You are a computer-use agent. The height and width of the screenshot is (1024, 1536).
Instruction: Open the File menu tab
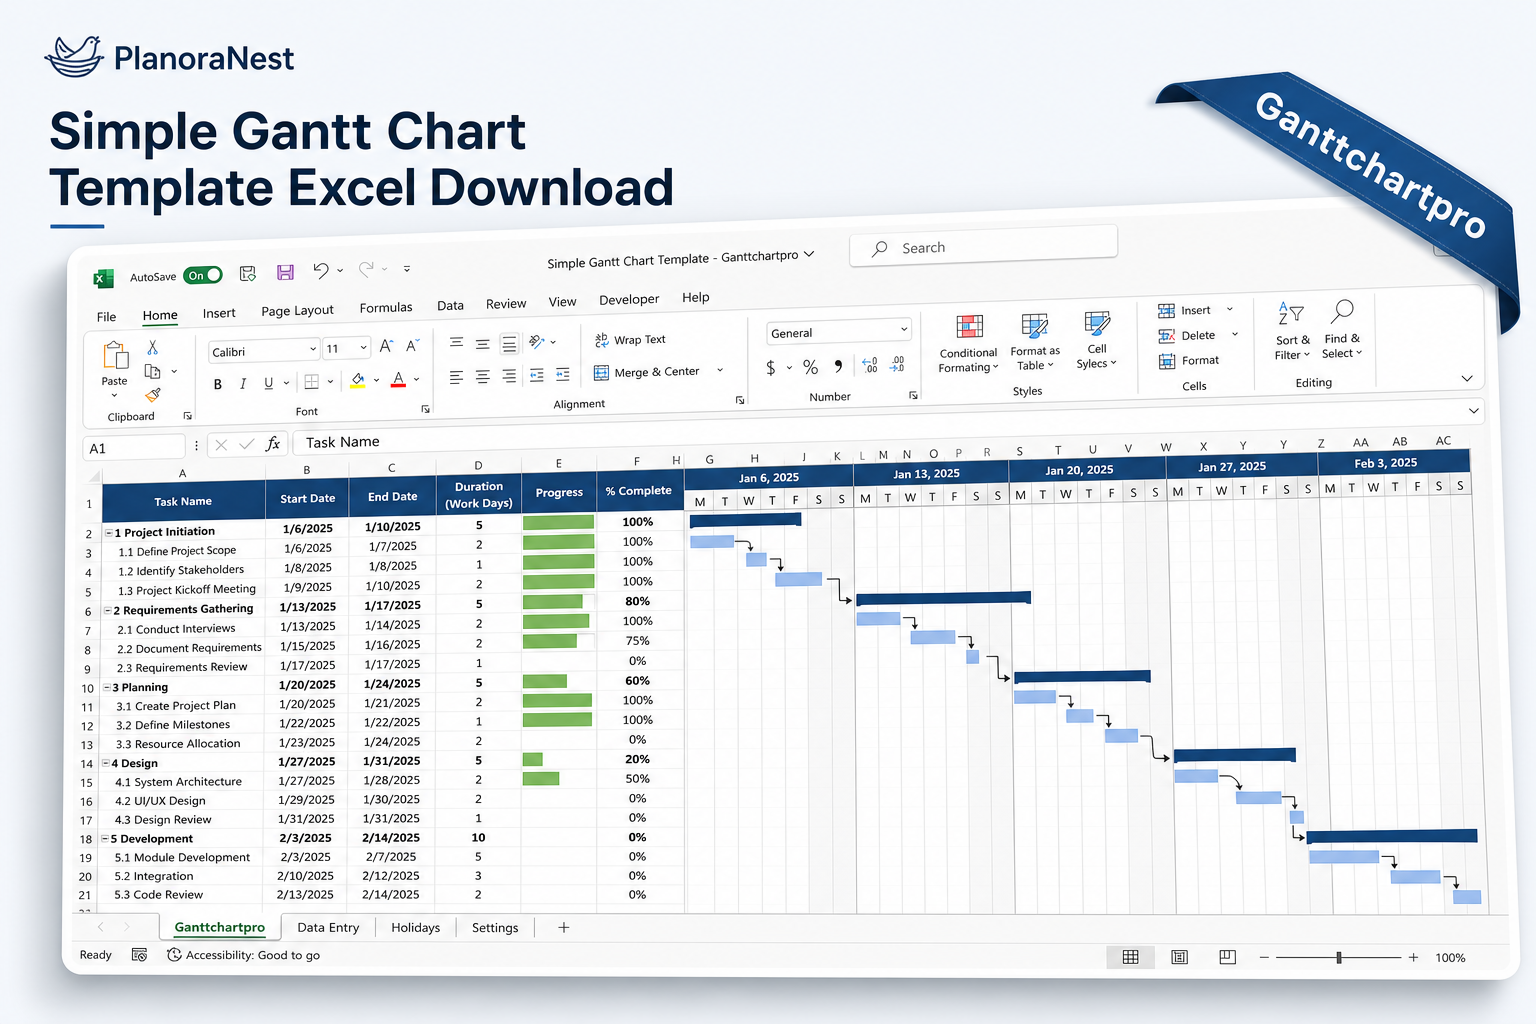click(x=107, y=317)
